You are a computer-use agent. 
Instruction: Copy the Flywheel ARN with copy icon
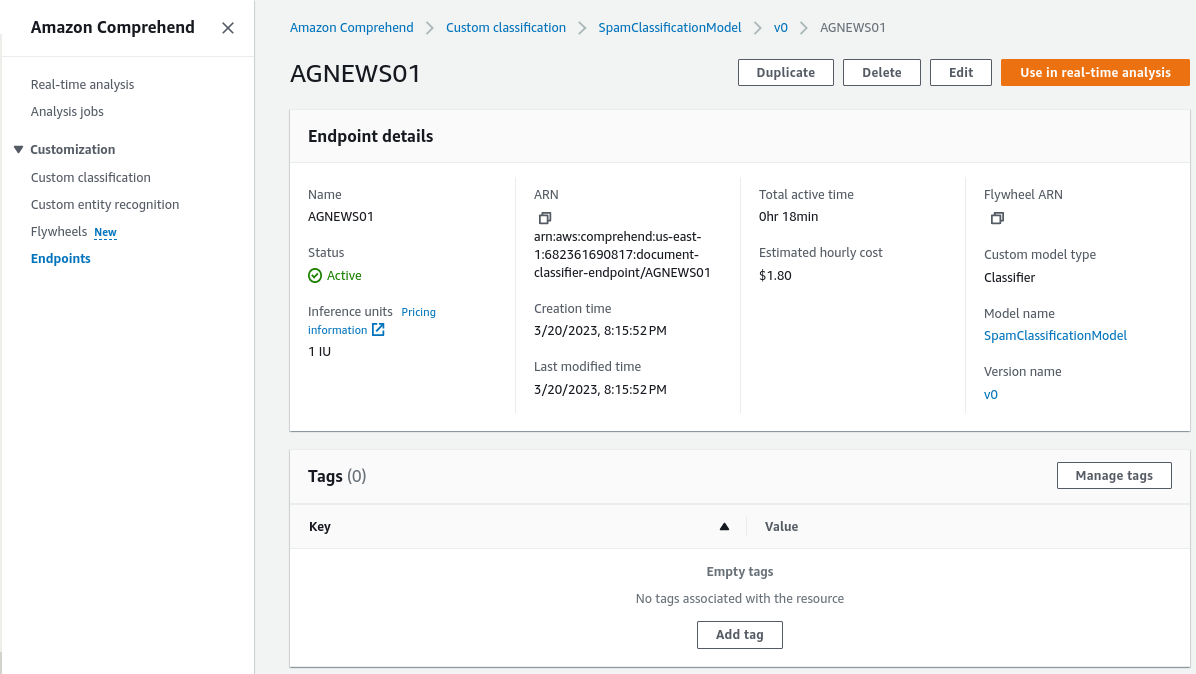[x=997, y=218]
